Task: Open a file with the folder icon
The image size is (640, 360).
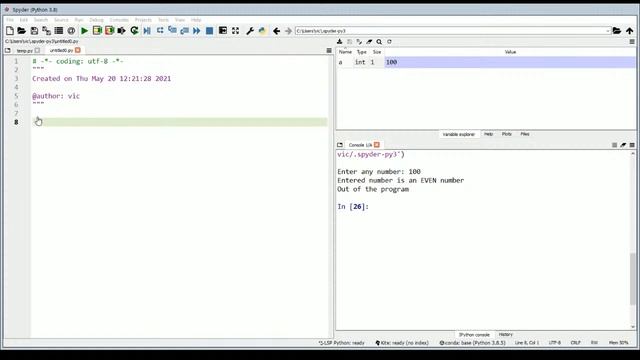Action: 22,31
